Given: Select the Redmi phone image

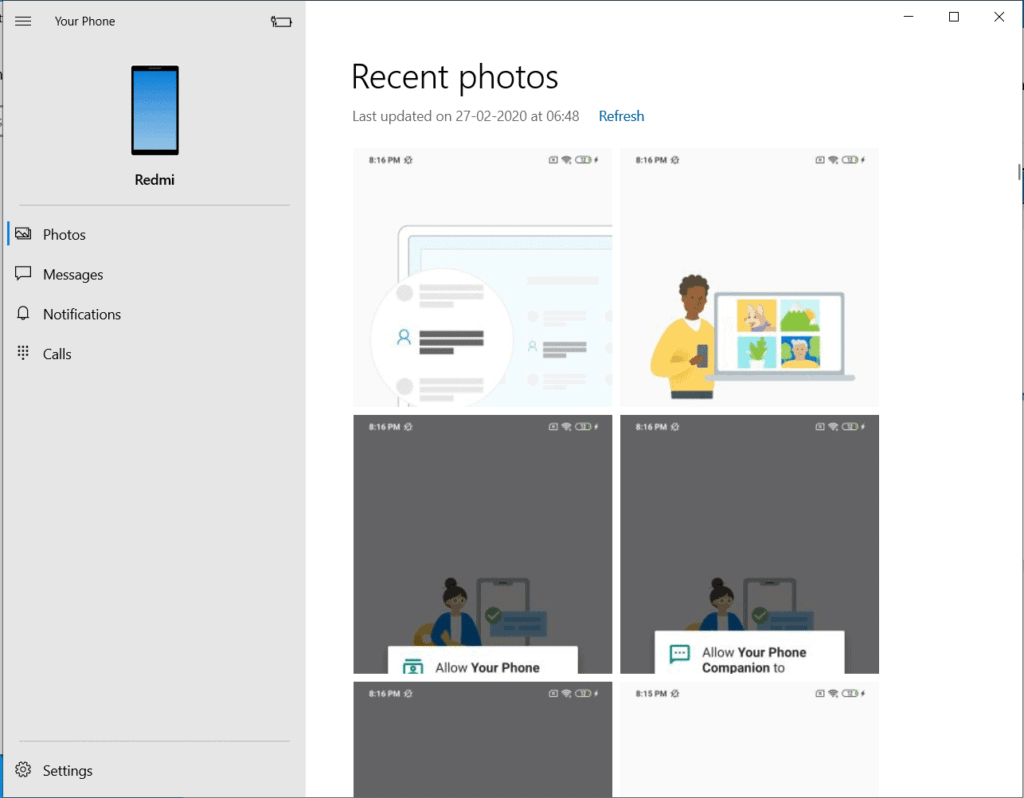Looking at the screenshot, I should [155, 110].
